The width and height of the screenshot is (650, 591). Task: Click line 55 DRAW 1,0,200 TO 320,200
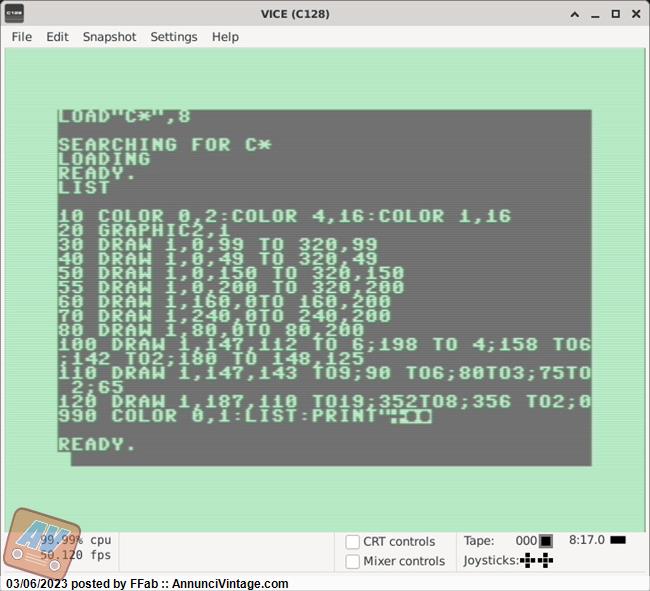231,287
